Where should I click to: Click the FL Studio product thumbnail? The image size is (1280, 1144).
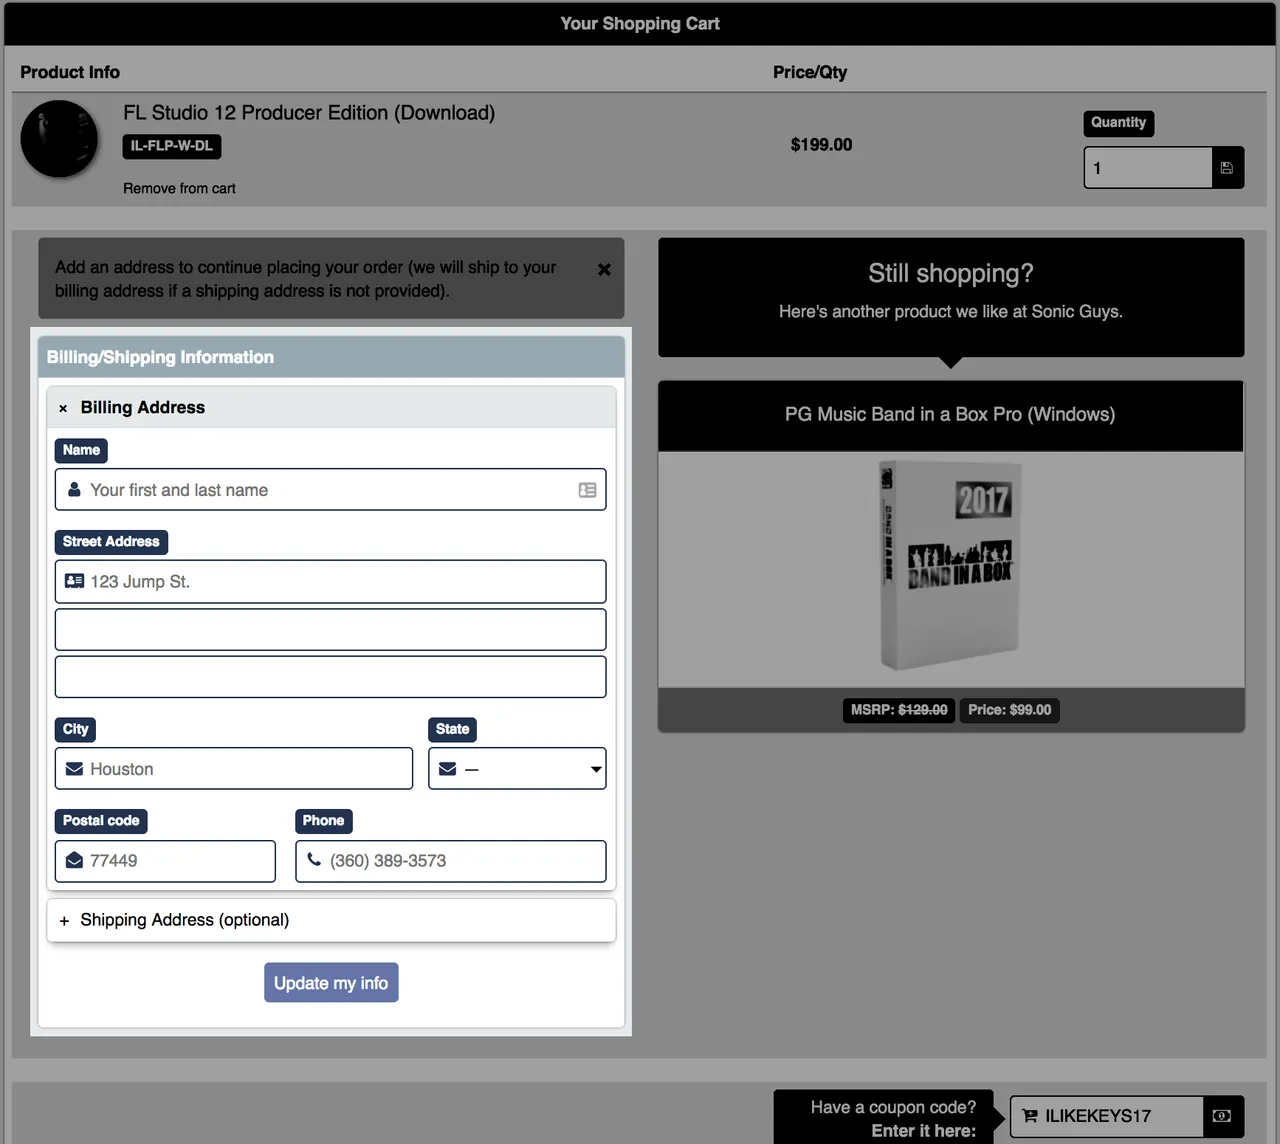pos(59,139)
